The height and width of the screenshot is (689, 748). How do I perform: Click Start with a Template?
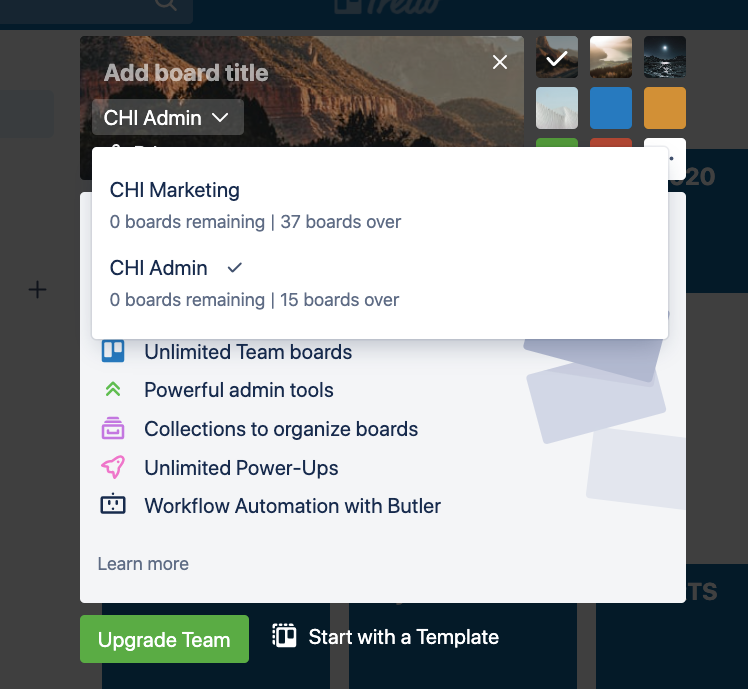click(x=385, y=637)
